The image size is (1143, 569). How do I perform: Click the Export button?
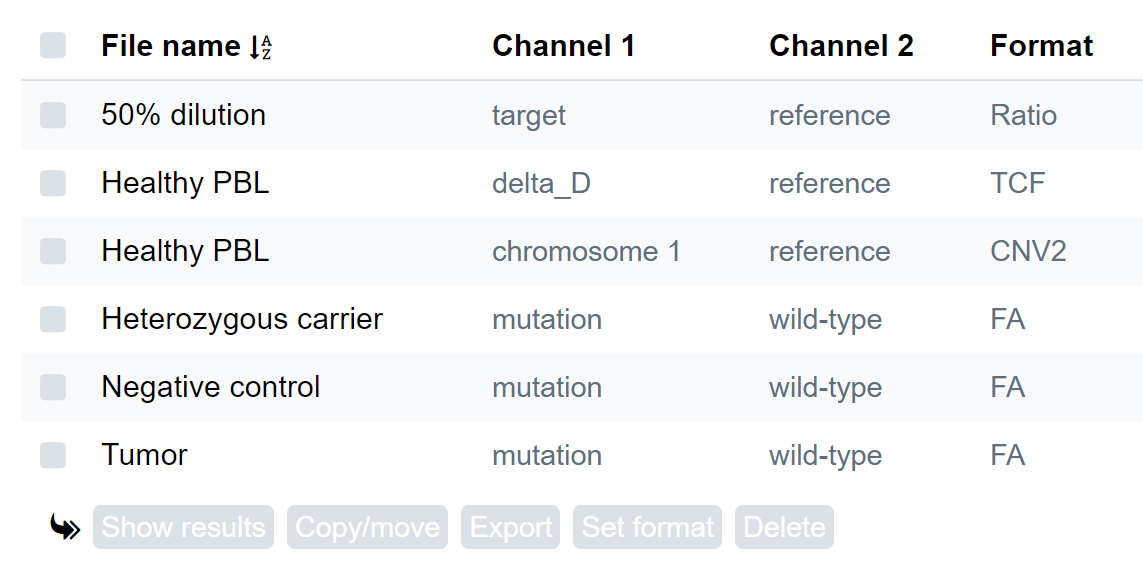click(x=510, y=527)
